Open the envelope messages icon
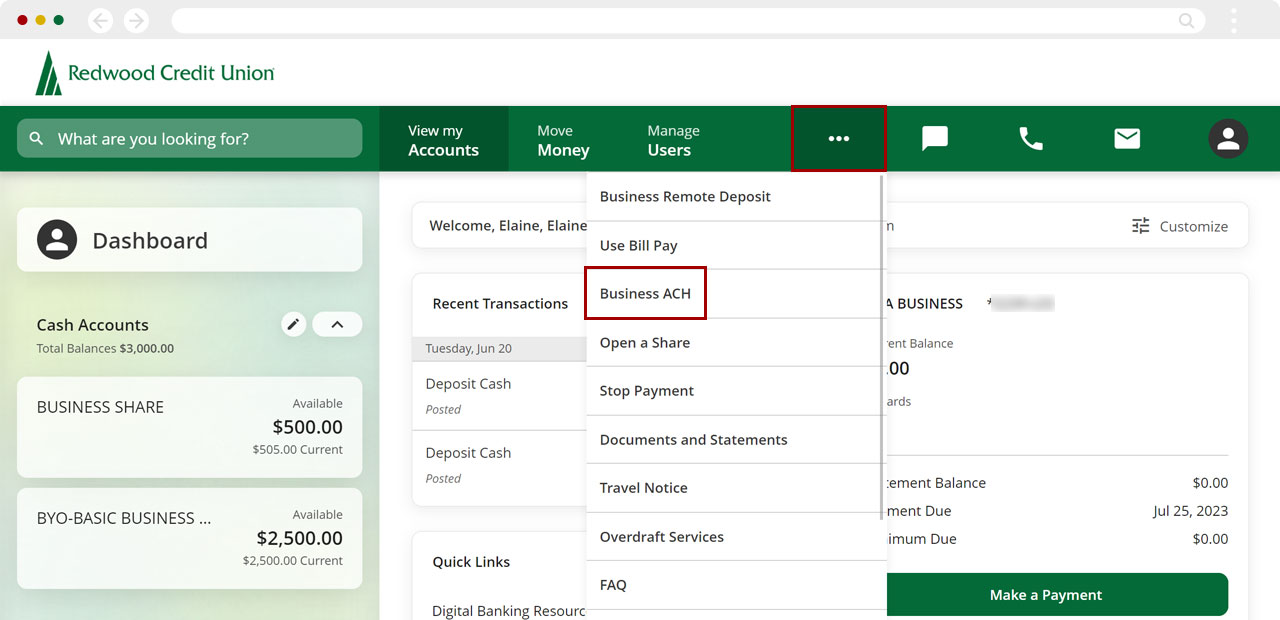This screenshot has width=1280, height=620. (1127, 139)
